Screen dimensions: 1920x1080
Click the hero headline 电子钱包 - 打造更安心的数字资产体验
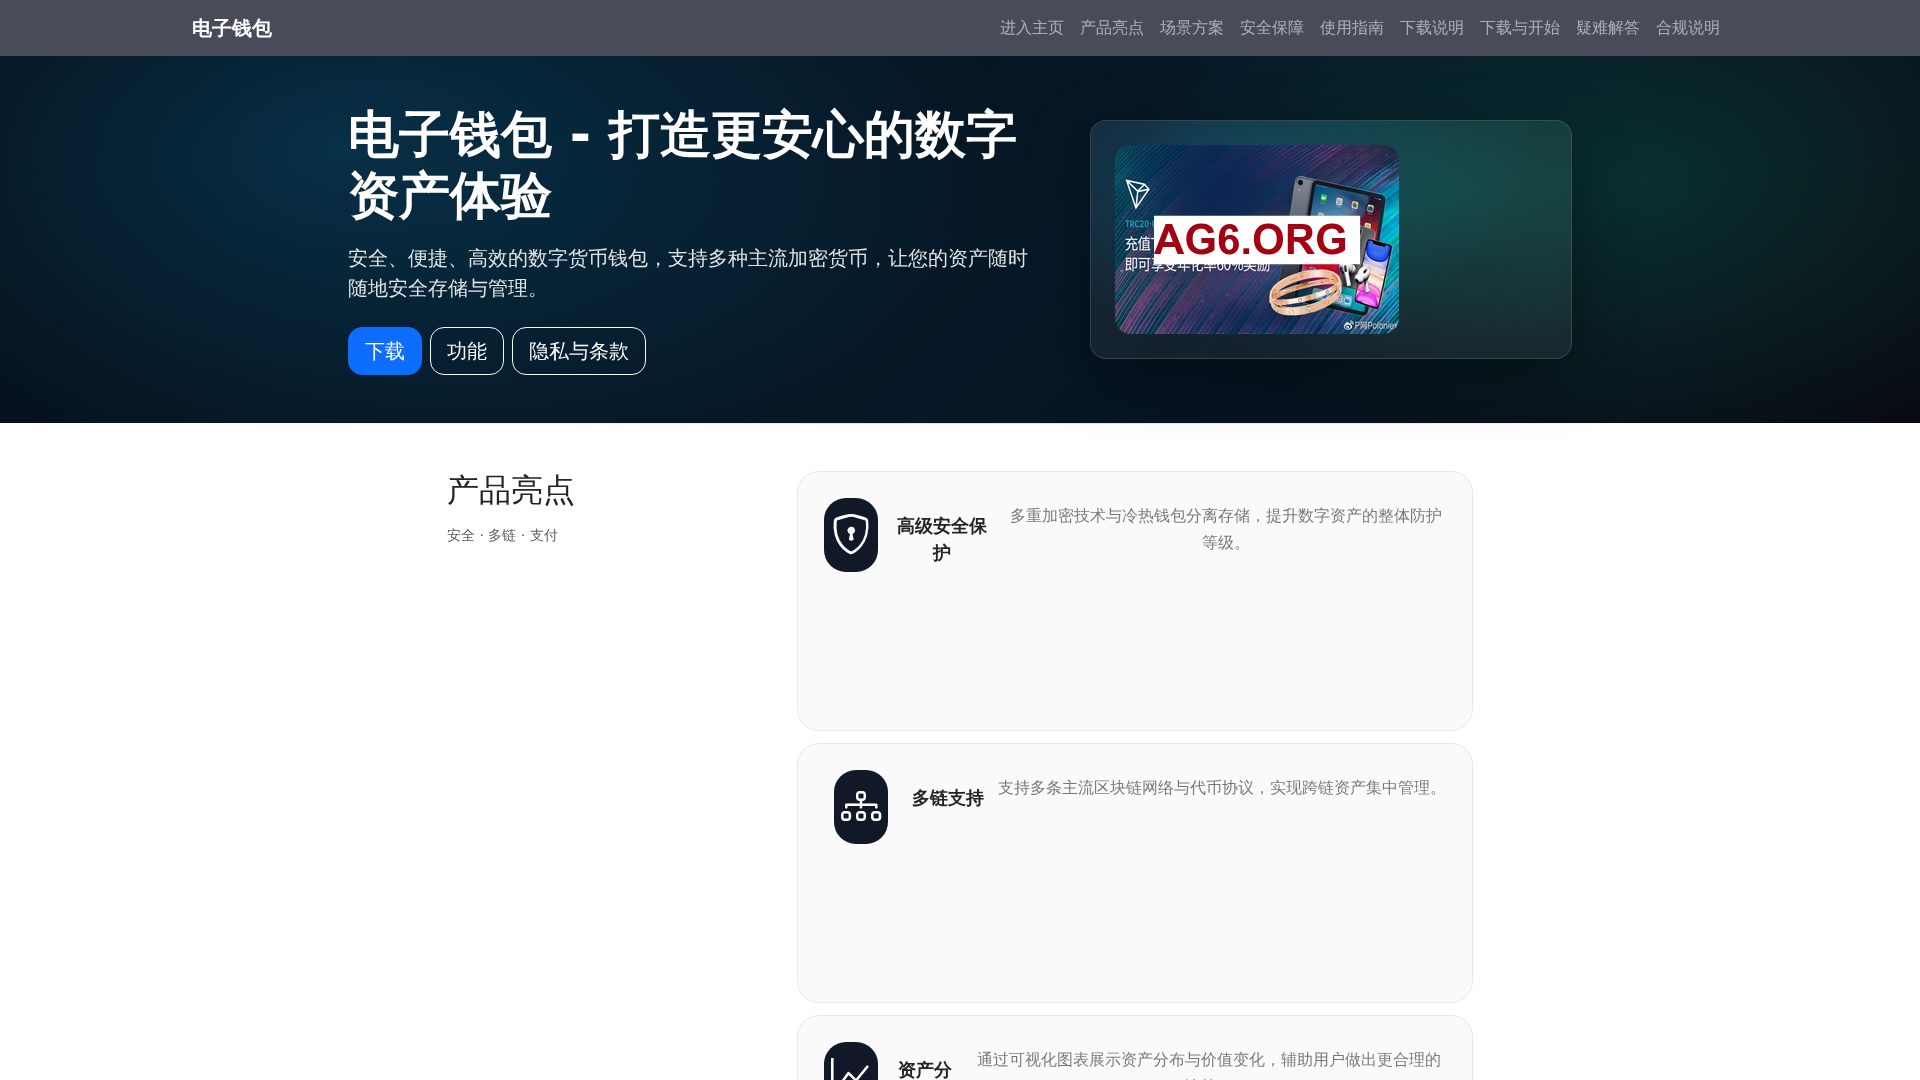coord(682,165)
